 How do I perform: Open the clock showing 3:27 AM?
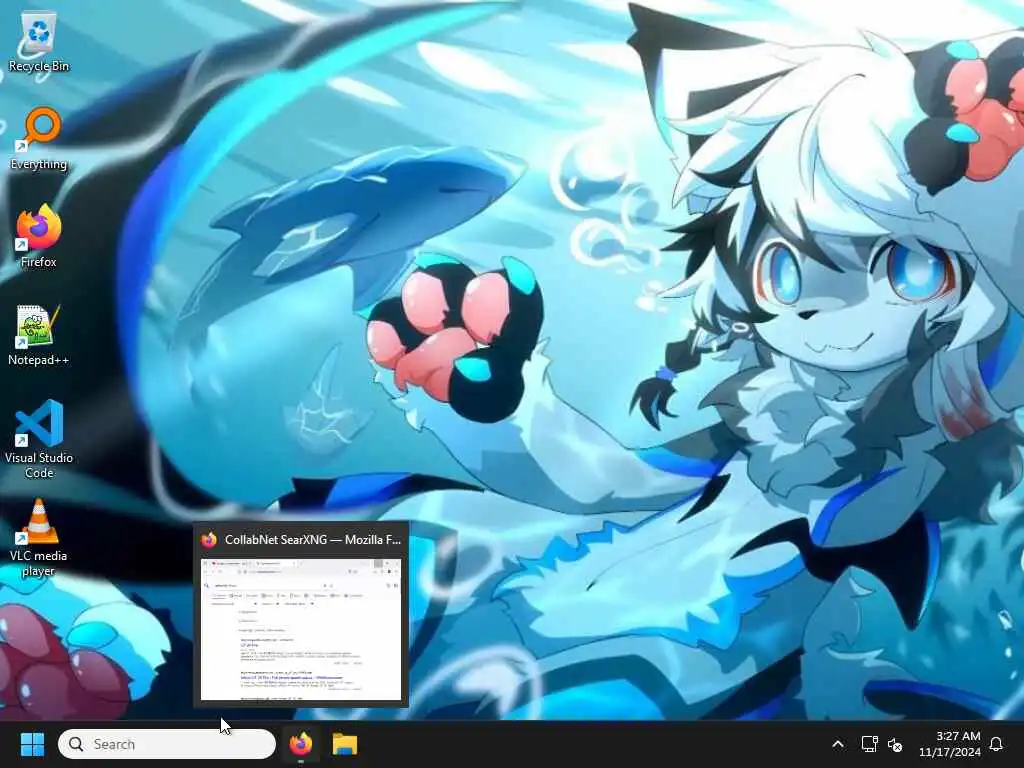957,736
